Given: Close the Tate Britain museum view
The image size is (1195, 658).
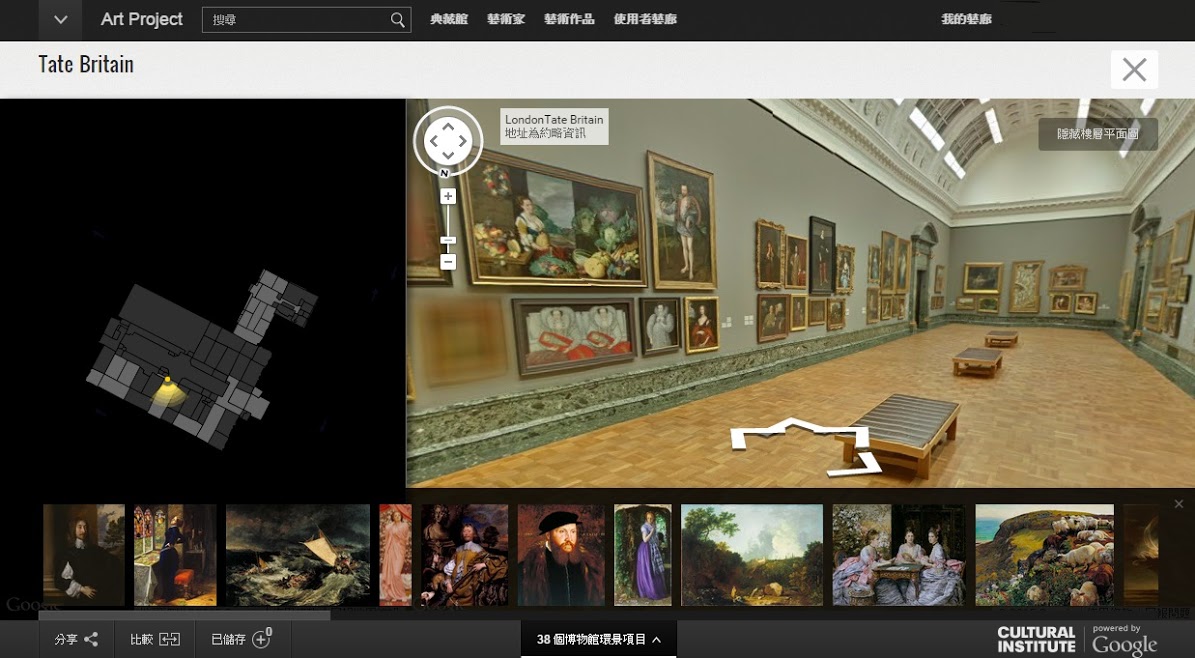Looking at the screenshot, I should point(1134,70).
